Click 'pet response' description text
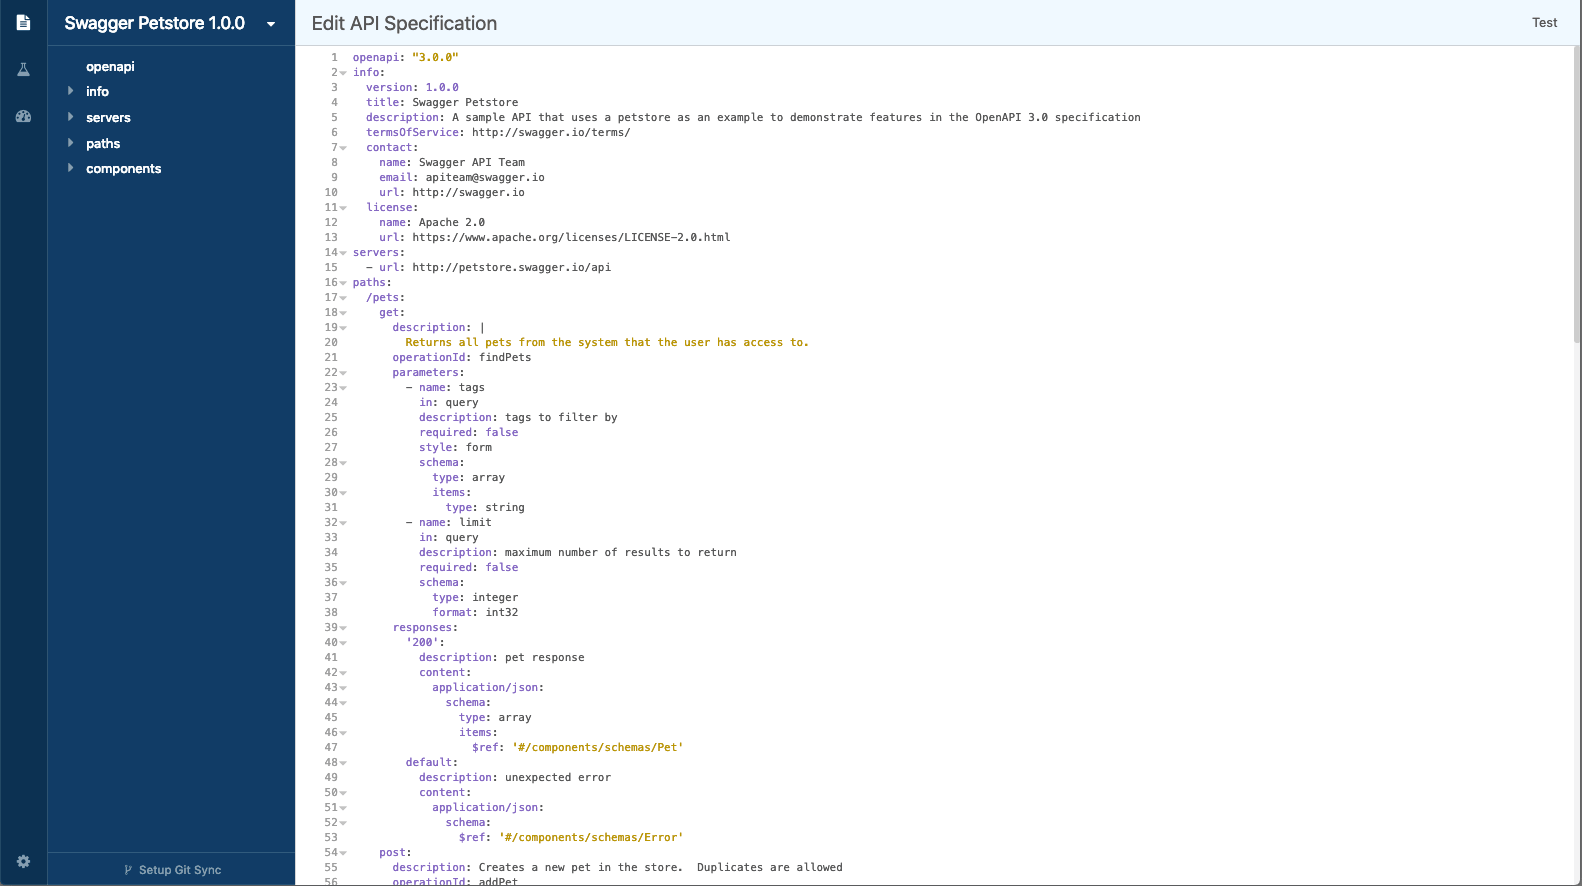This screenshot has width=1582, height=886. [545, 657]
